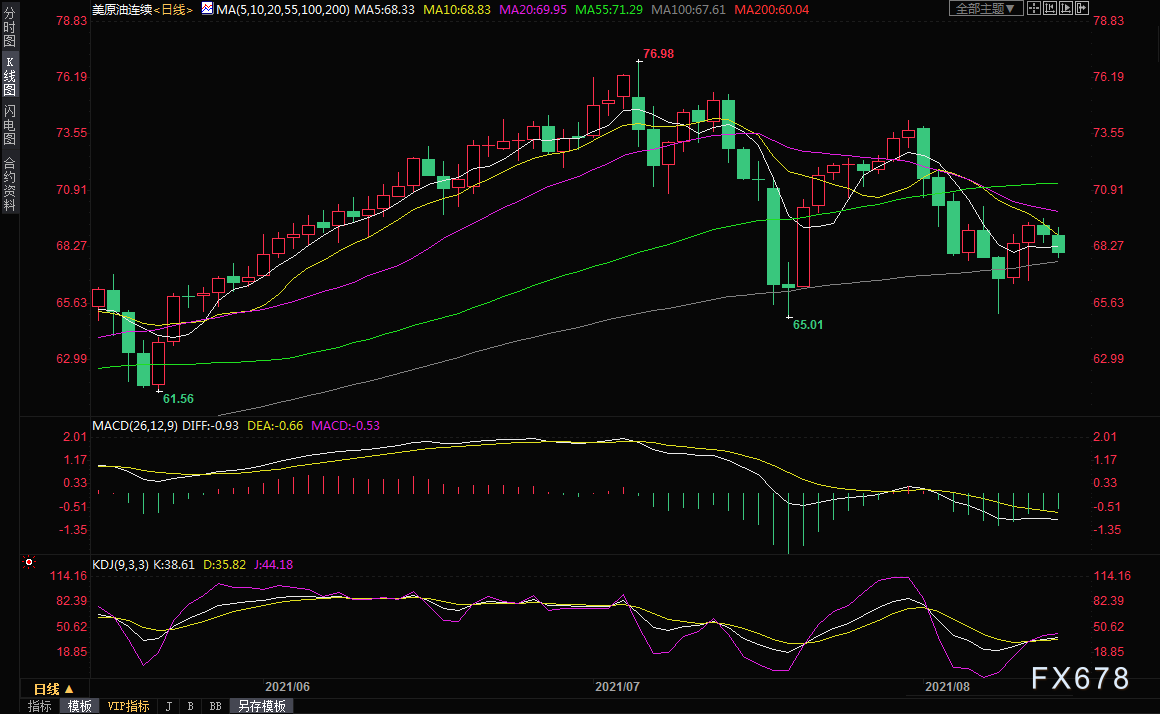
Task: Click the 61.56 low price label
Action: (178, 399)
